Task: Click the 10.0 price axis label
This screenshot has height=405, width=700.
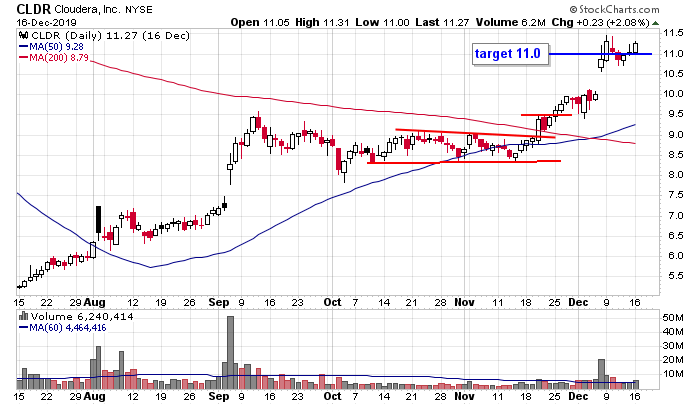Action: pos(673,93)
